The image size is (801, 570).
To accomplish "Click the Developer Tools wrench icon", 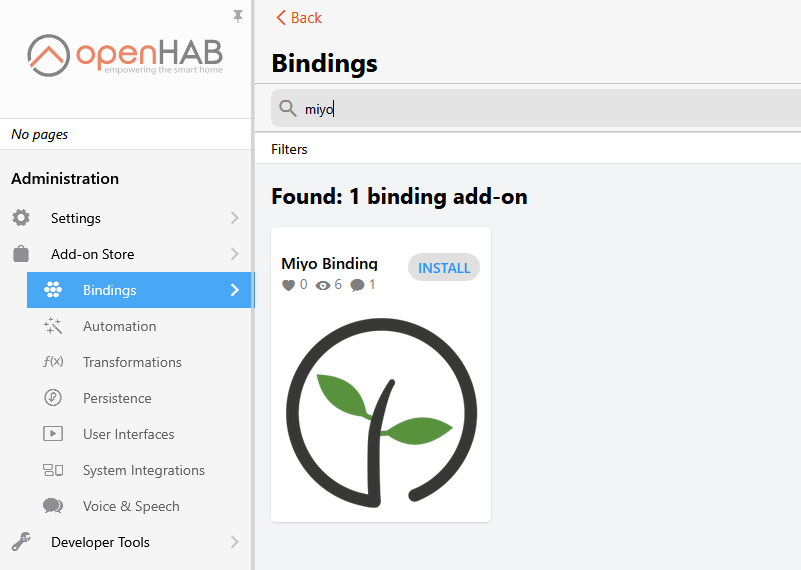I will (21, 542).
